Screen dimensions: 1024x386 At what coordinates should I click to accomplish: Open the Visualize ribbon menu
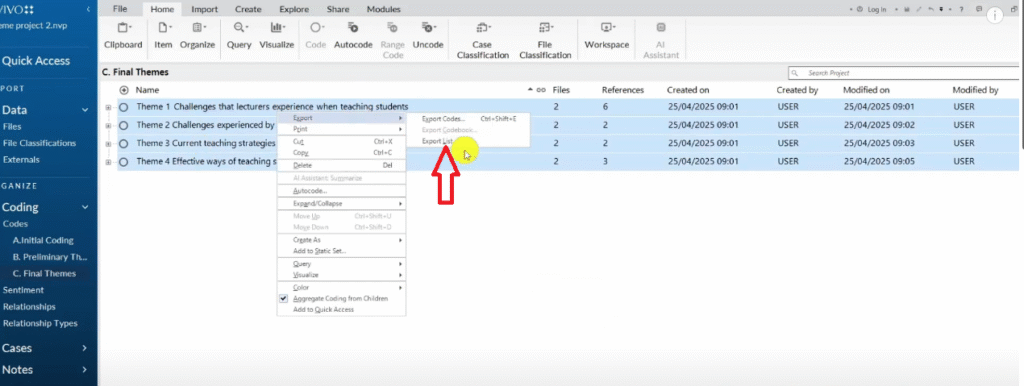pyautogui.click(x=277, y=36)
